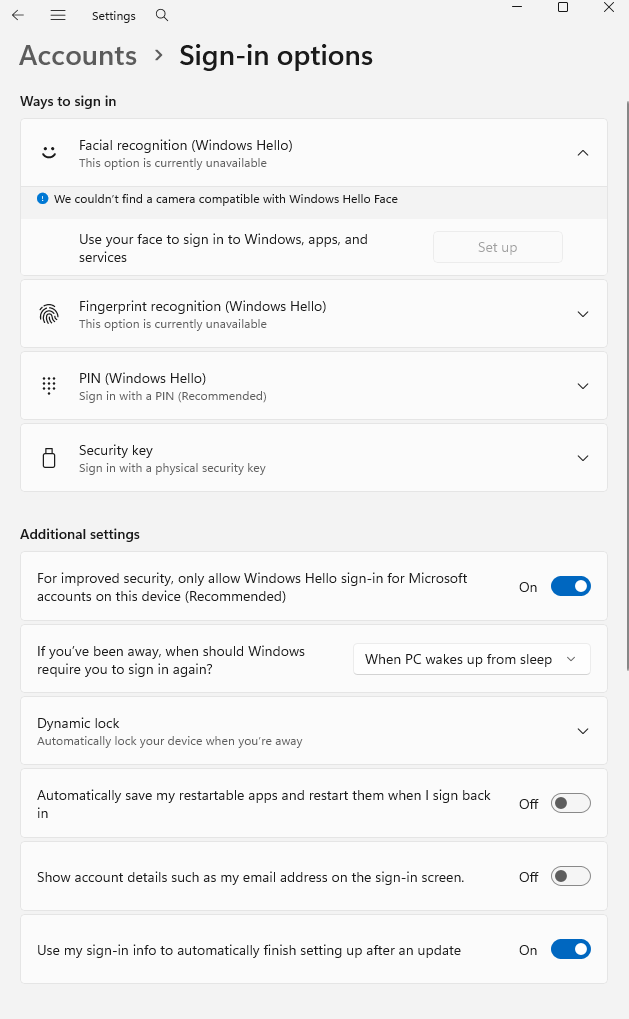Enable automatically save restartable apps toggle
The height and width of the screenshot is (1019, 629).
(x=571, y=803)
